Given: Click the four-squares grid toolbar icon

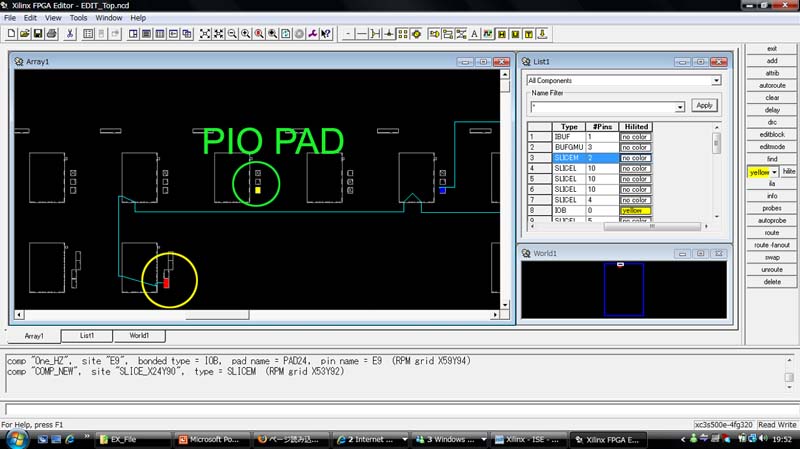Looking at the screenshot, I should pyautogui.click(x=403, y=34).
